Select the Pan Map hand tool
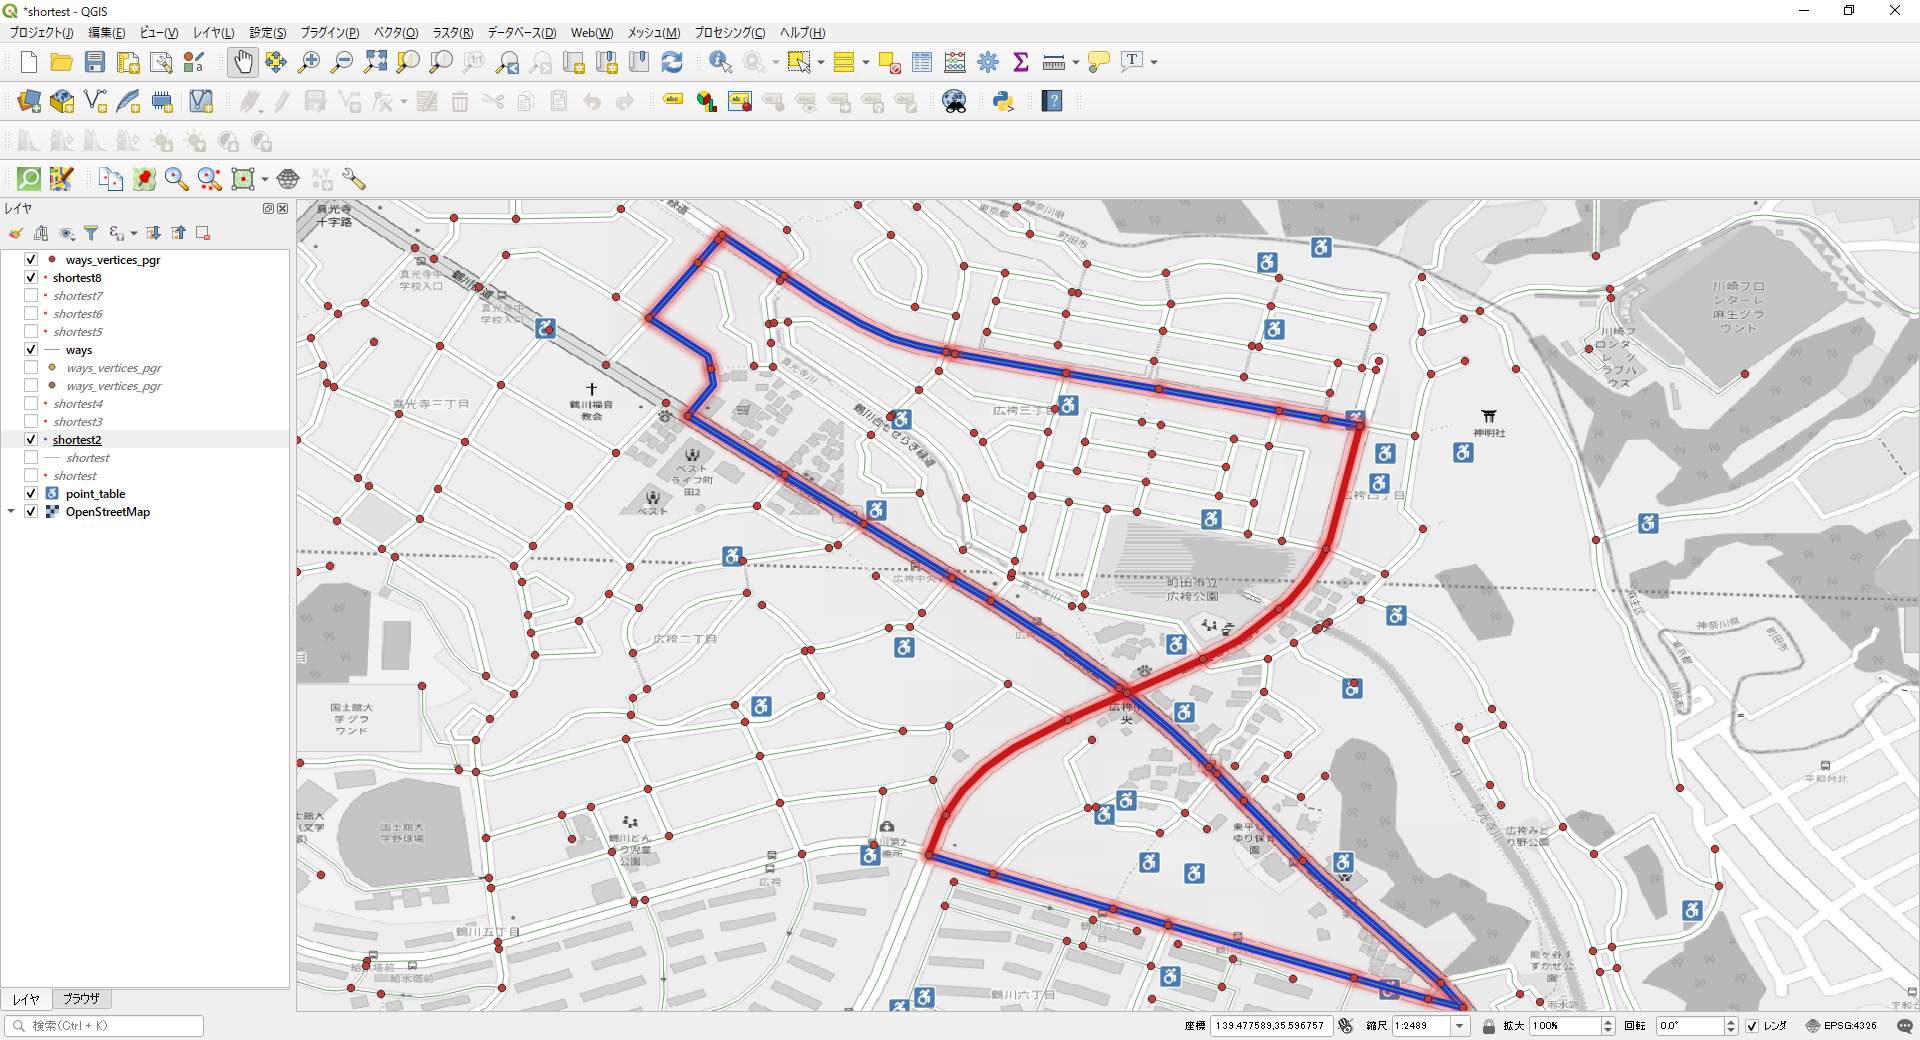The image size is (1920, 1040). [x=243, y=62]
